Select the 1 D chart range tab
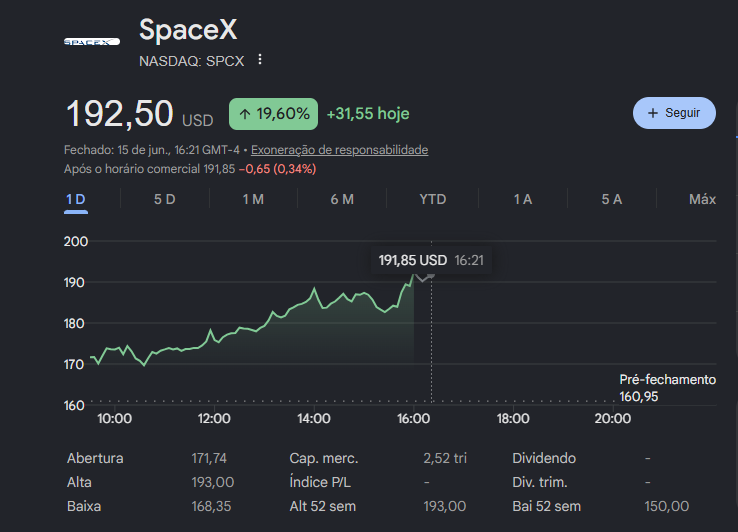 tap(76, 200)
